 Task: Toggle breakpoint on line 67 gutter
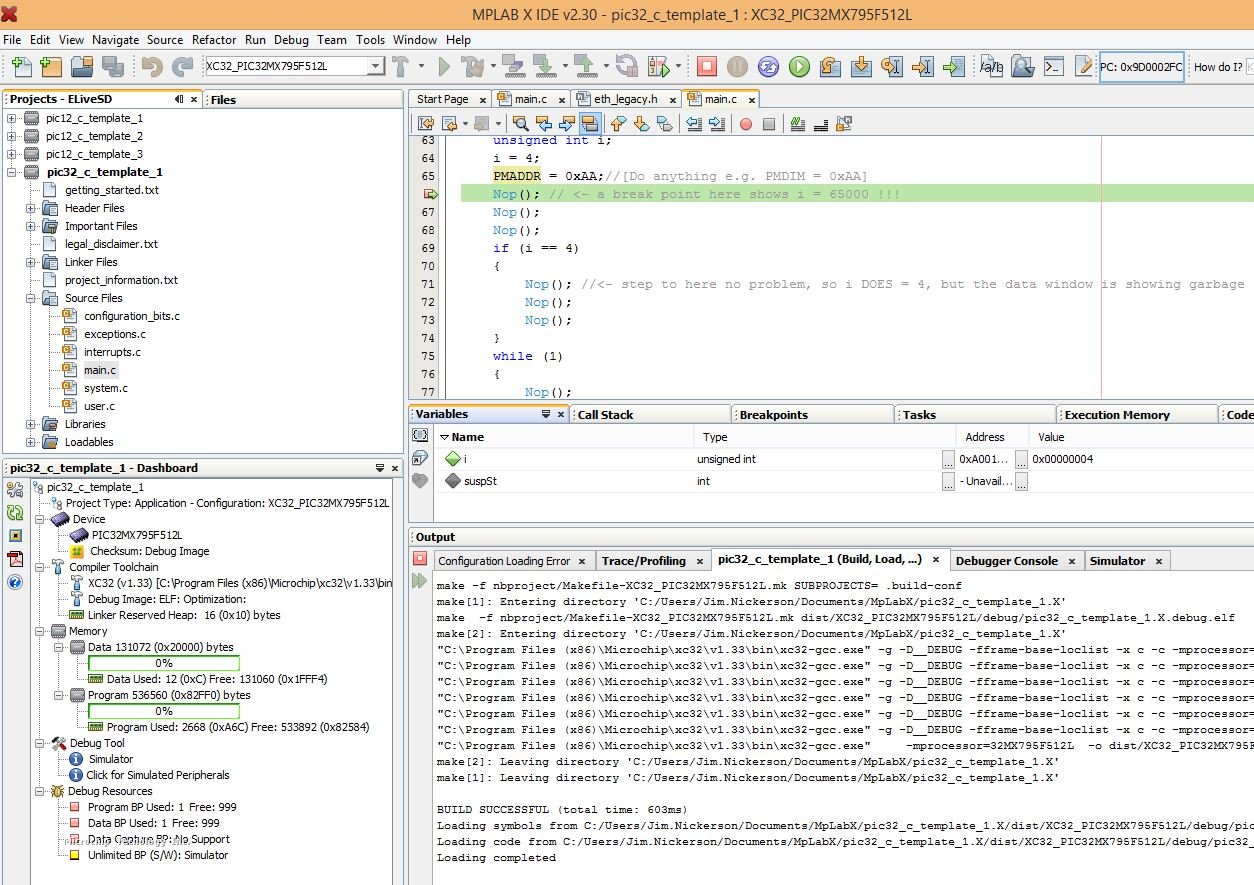coord(429,212)
